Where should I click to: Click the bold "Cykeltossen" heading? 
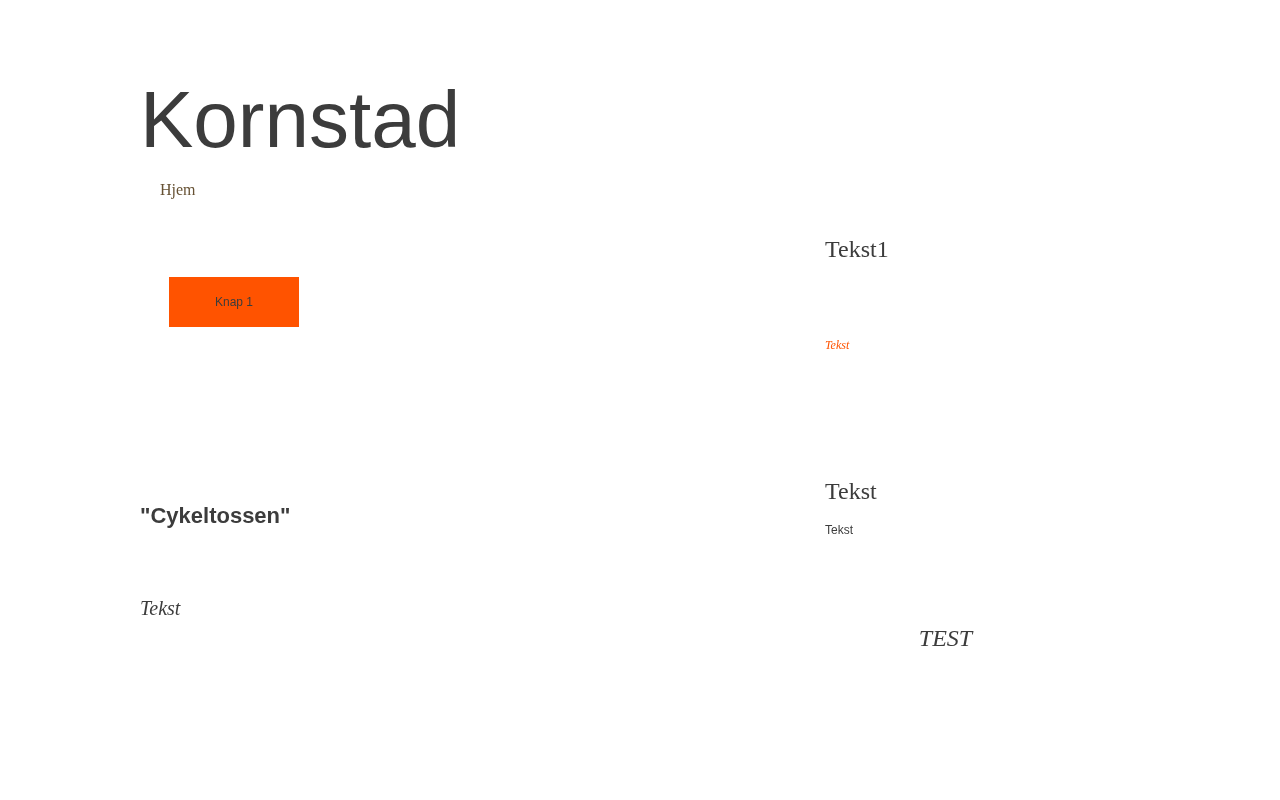click(x=215, y=516)
